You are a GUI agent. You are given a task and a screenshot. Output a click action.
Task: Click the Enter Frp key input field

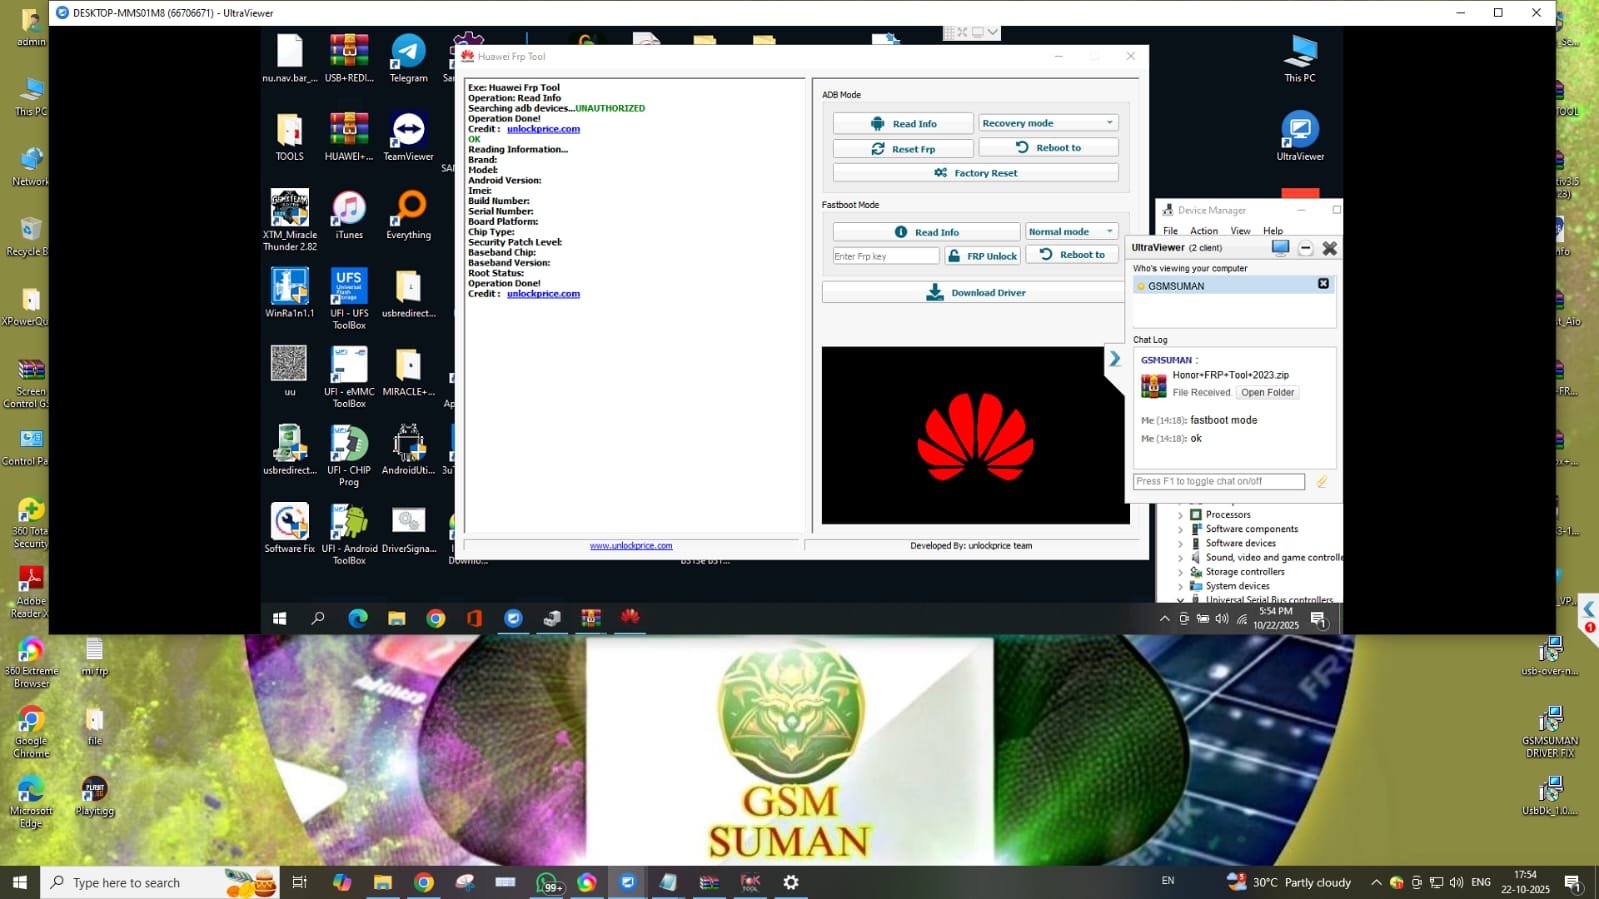tap(885, 257)
